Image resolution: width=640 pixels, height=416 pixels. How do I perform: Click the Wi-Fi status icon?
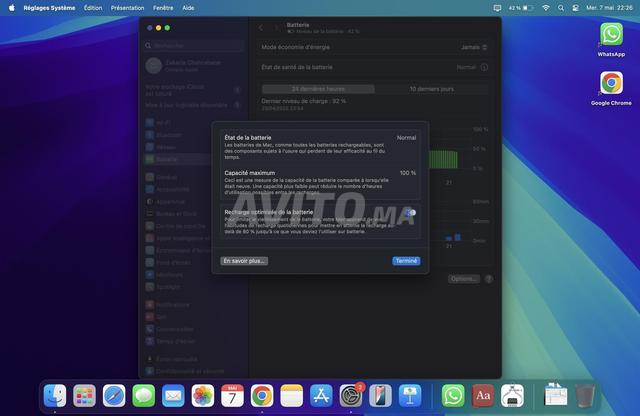coord(545,7)
